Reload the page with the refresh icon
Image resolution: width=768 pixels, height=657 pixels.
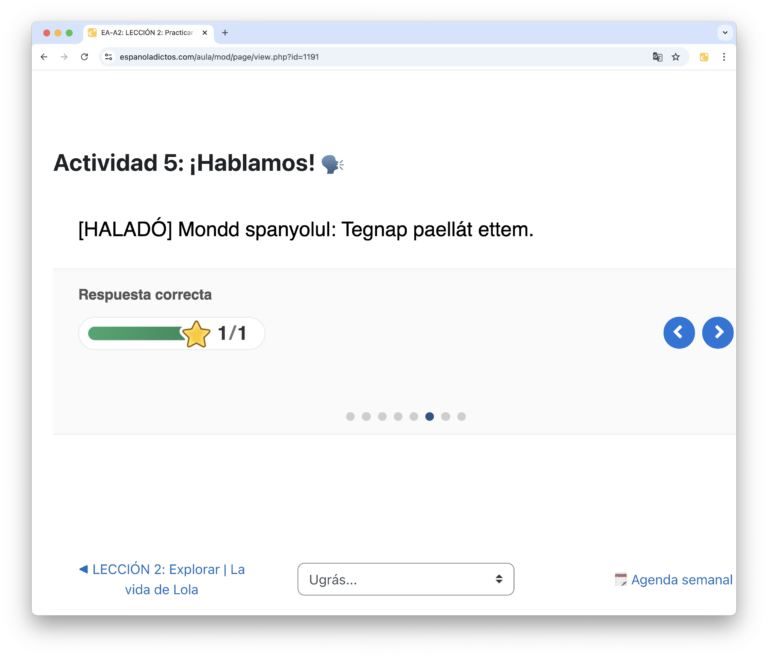point(84,57)
